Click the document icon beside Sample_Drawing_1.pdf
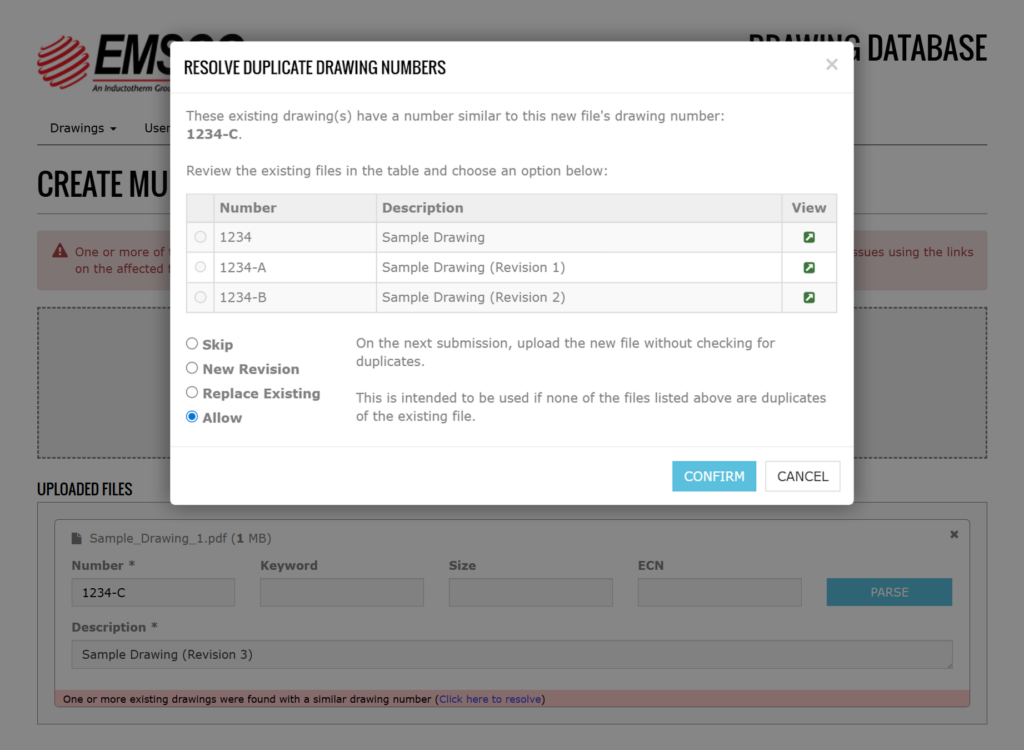Screen dimensions: 1024x750 coord(77,538)
